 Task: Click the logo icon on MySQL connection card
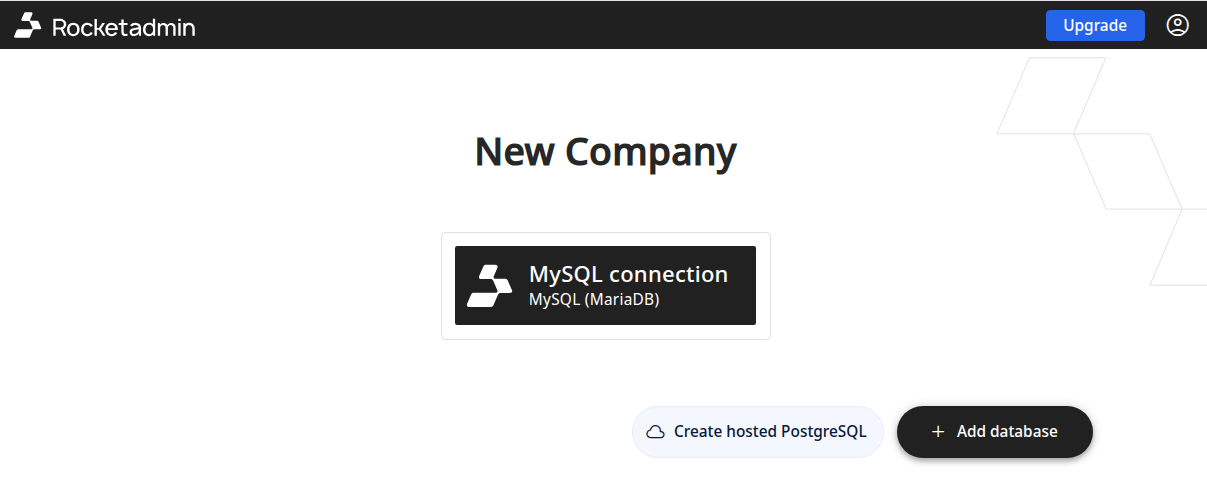pyautogui.click(x=489, y=286)
